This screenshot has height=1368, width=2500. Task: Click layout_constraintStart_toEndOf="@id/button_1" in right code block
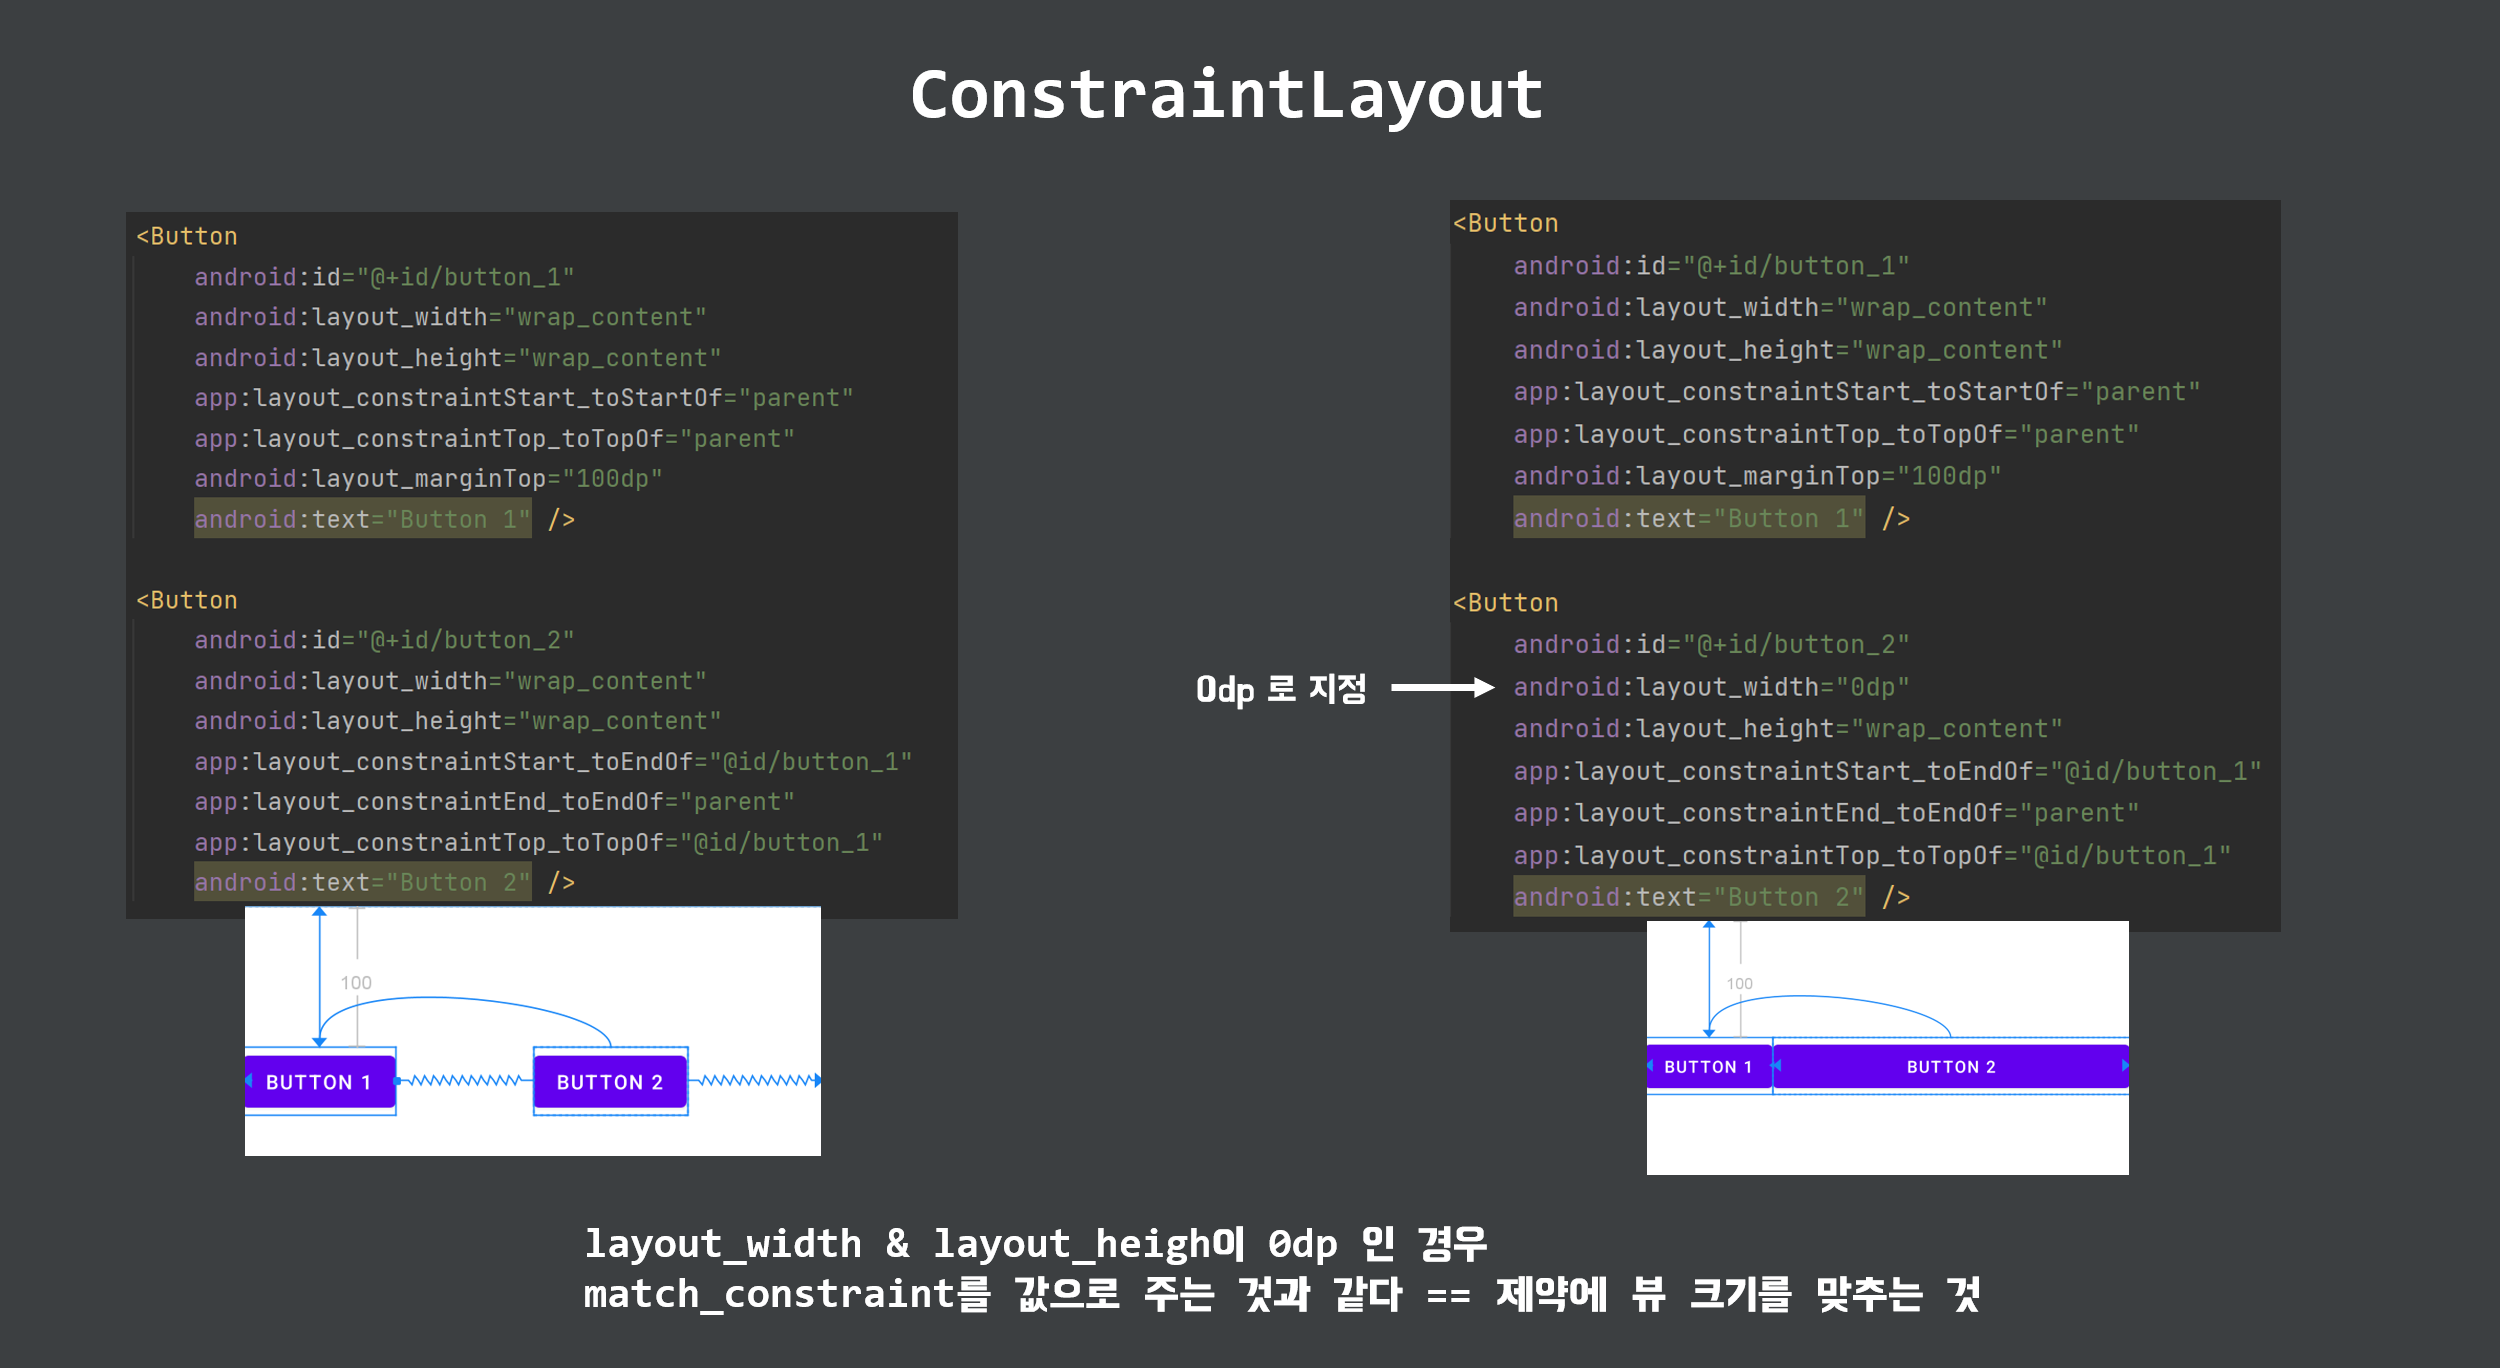tap(1888, 772)
